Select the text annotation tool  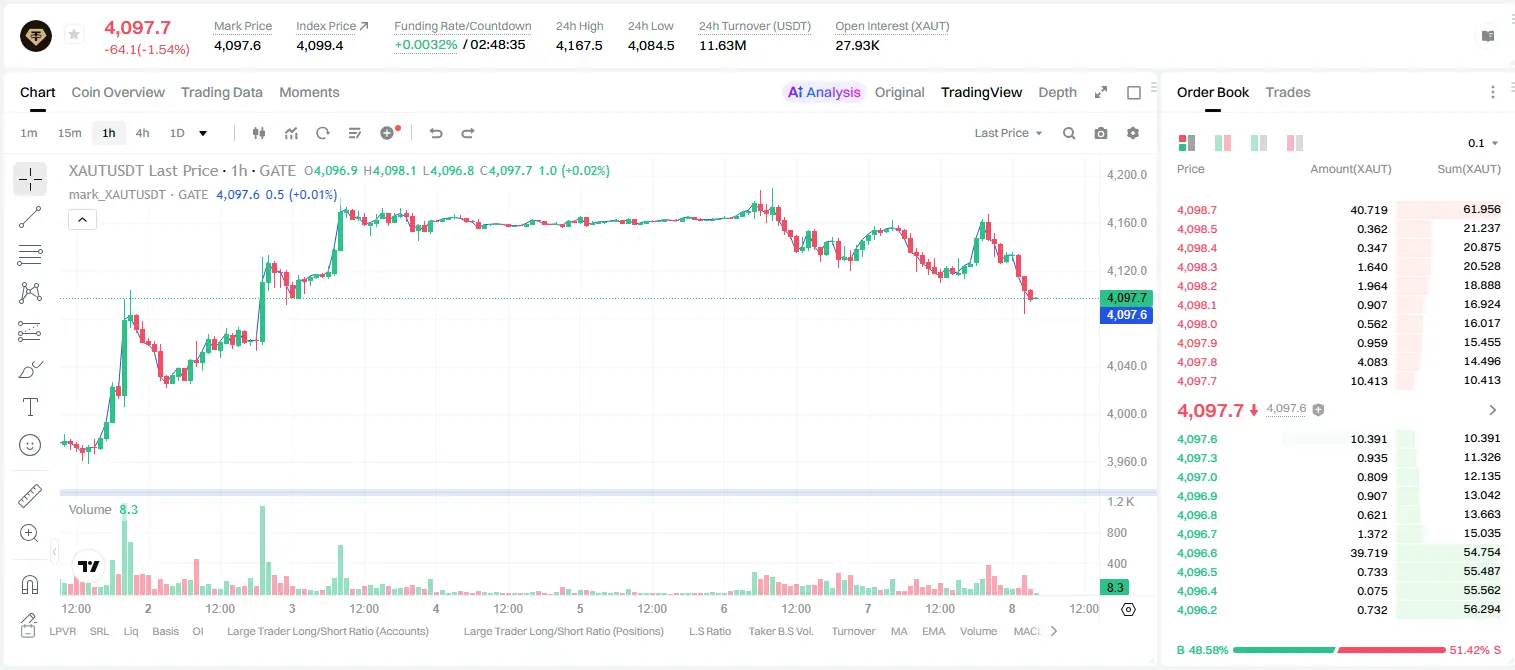pyautogui.click(x=30, y=407)
